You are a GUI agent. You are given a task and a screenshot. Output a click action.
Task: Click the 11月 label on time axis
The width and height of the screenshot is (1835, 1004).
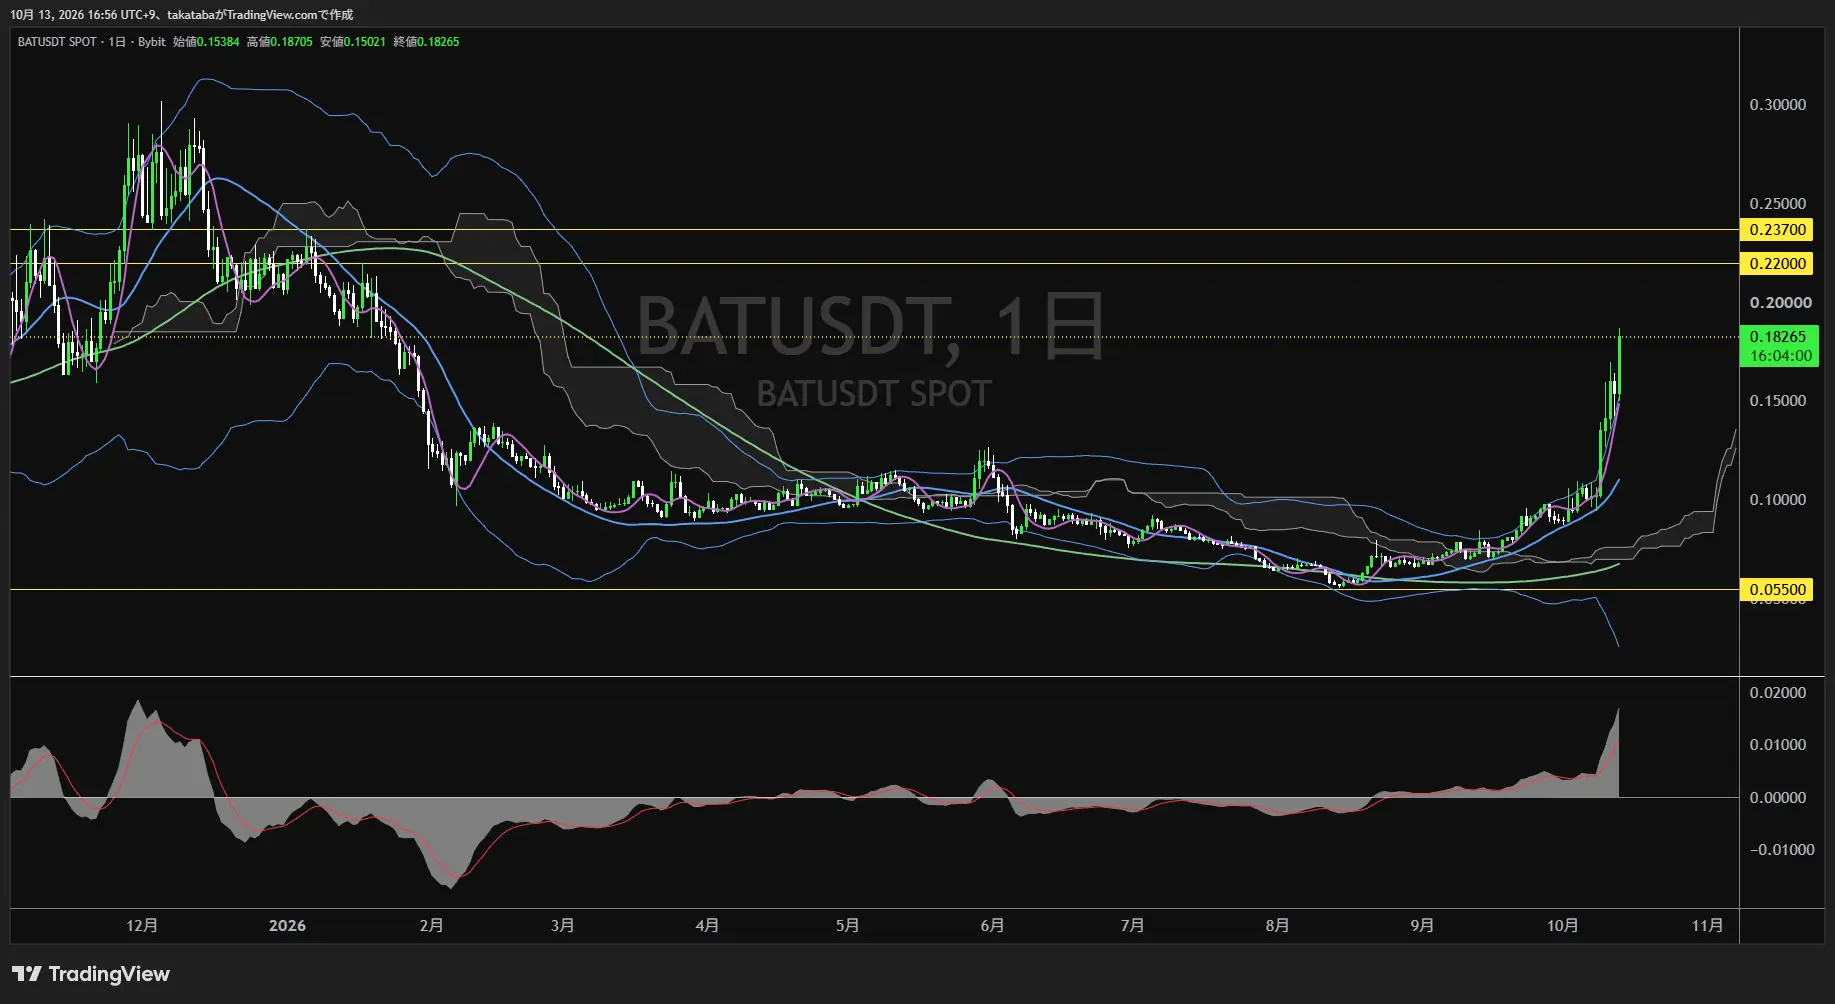click(1707, 926)
